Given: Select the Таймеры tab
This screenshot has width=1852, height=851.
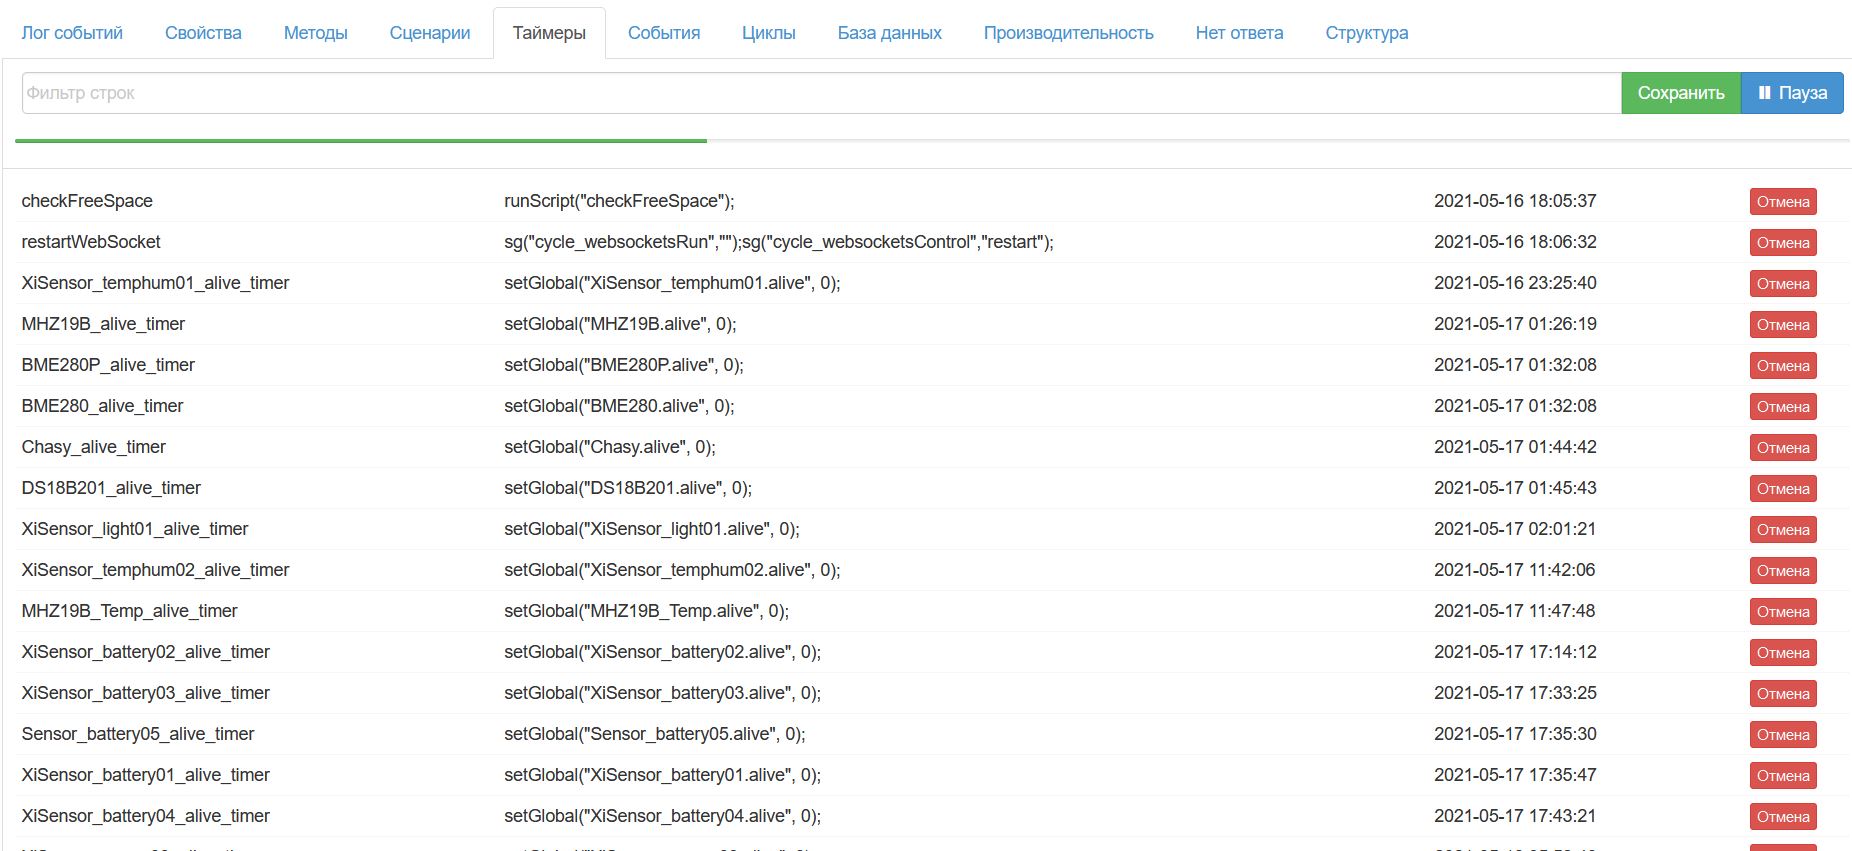Looking at the screenshot, I should (549, 33).
